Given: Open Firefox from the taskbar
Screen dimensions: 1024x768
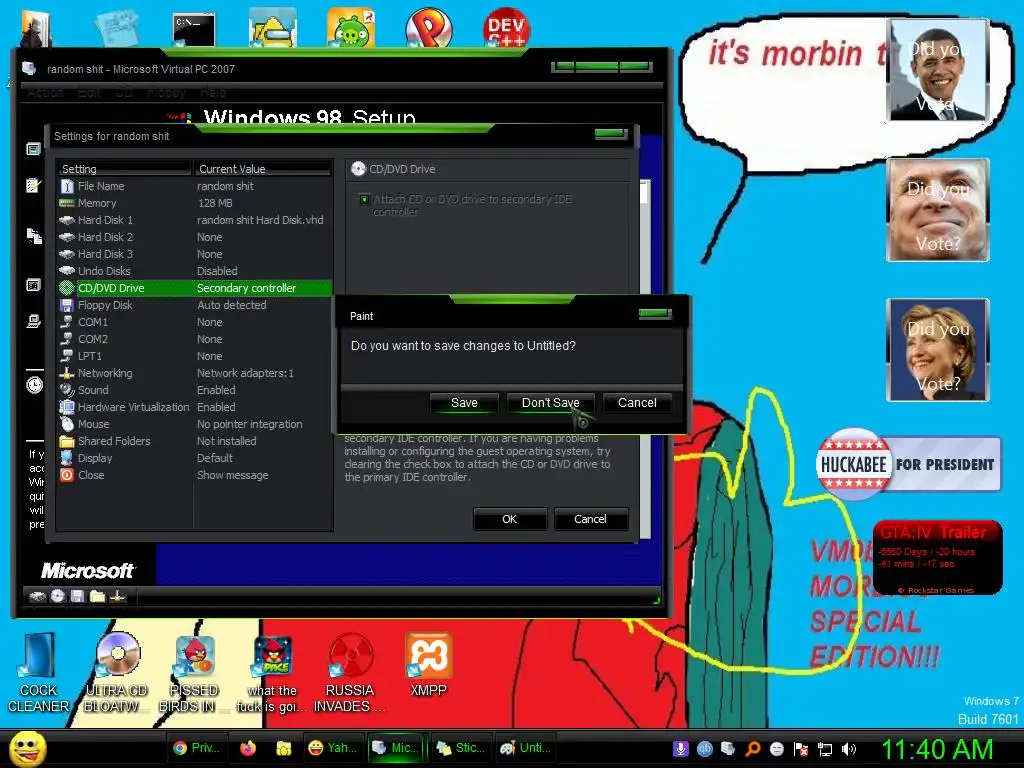Looking at the screenshot, I should tap(248, 748).
